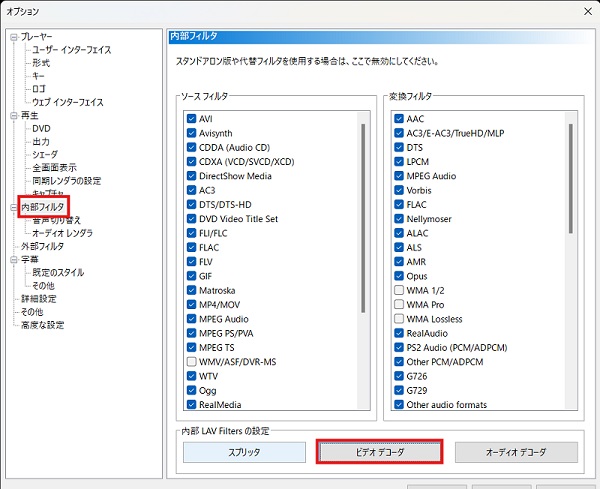Image resolution: width=600 pixels, height=489 pixels.
Task: Open the オーディオ デコーダ settings
Action: 516,452
